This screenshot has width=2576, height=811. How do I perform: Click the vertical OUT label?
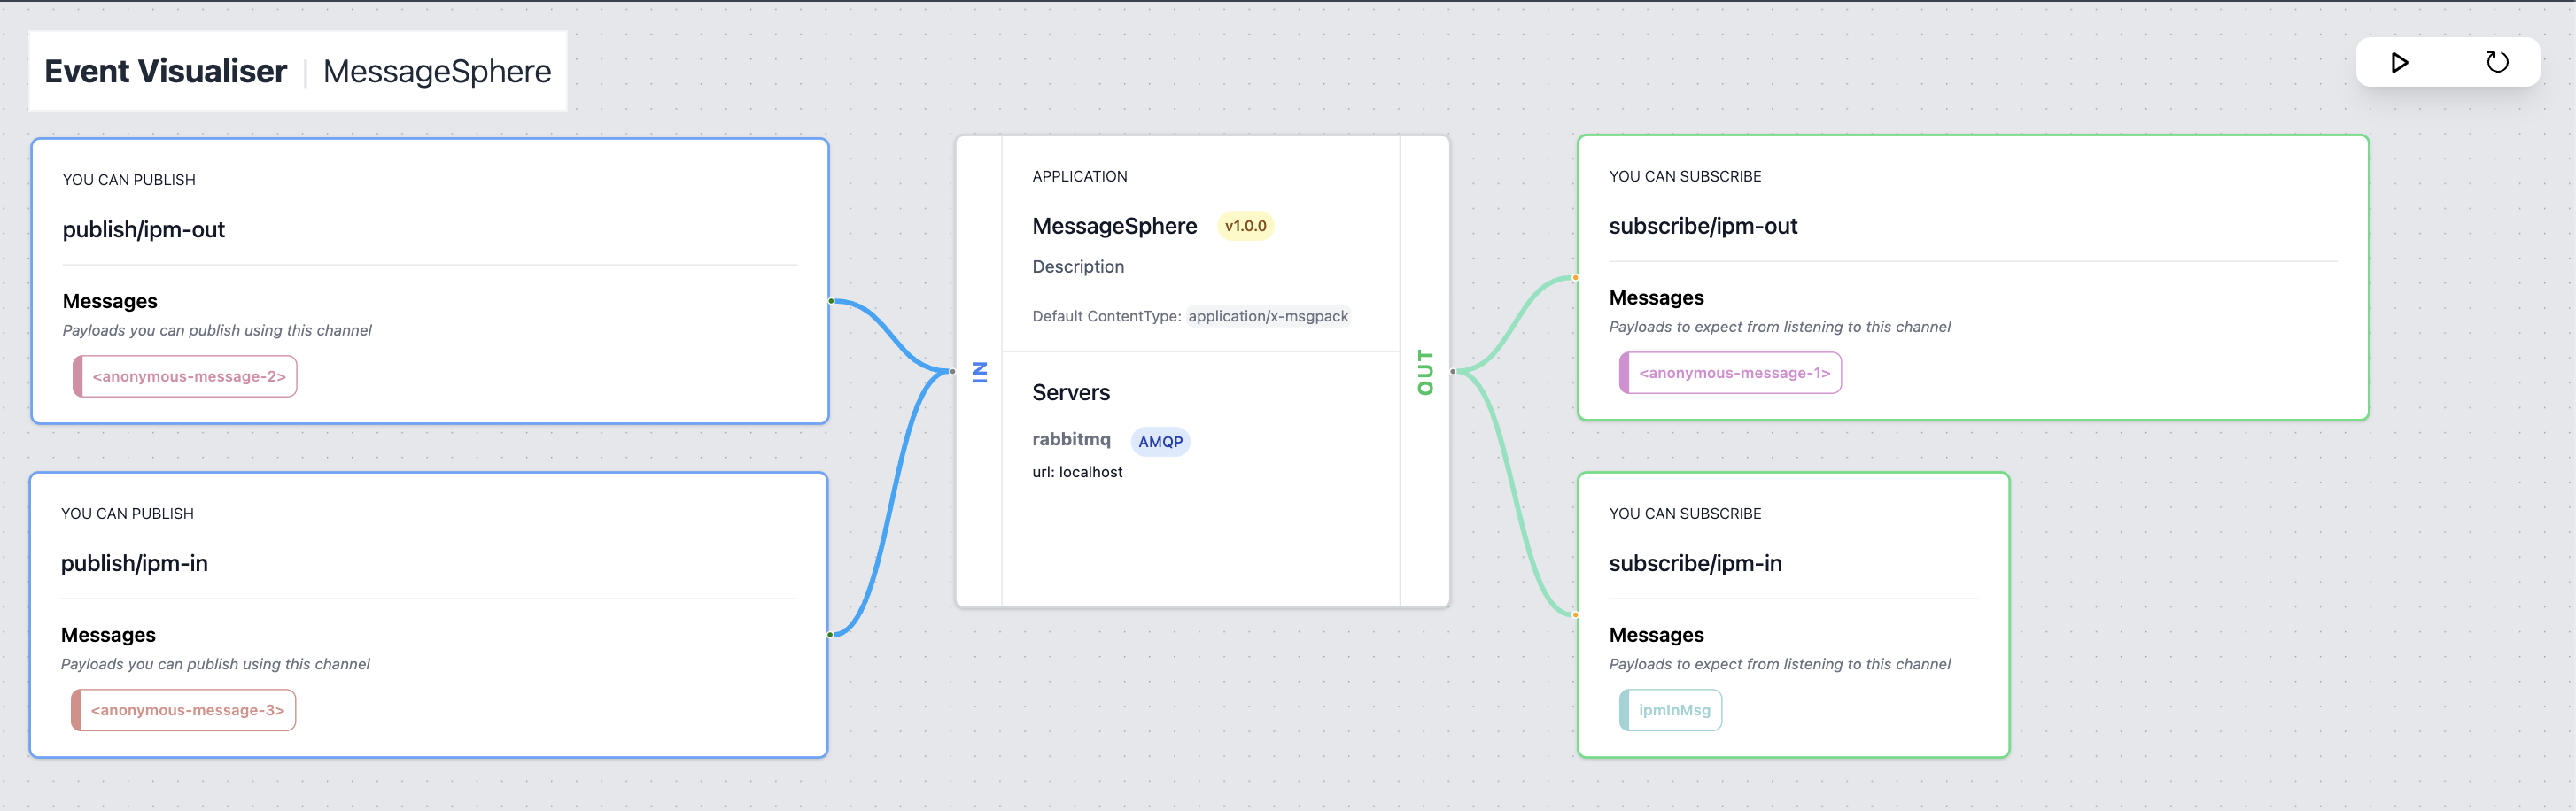tap(1425, 372)
